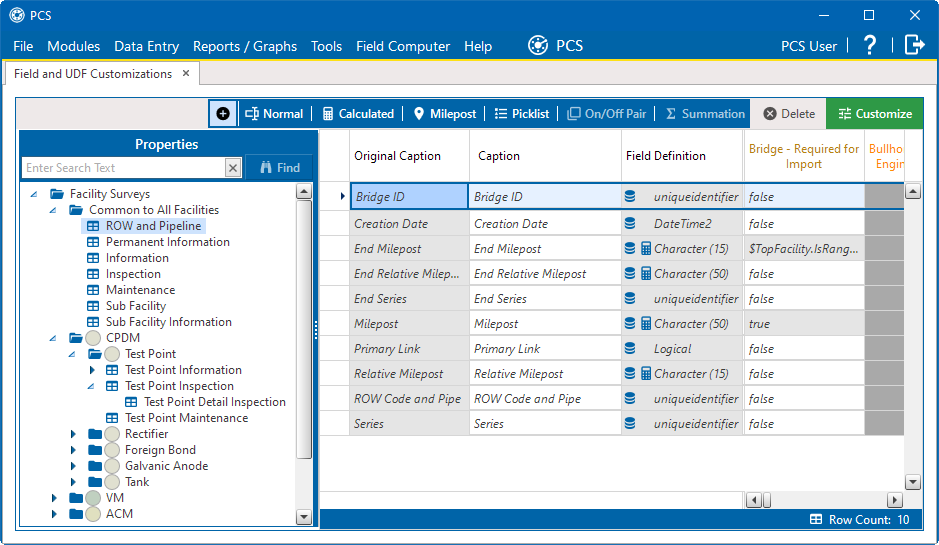
Task: Click the row selector arrow for Bridge ID
Action: point(342,196)
